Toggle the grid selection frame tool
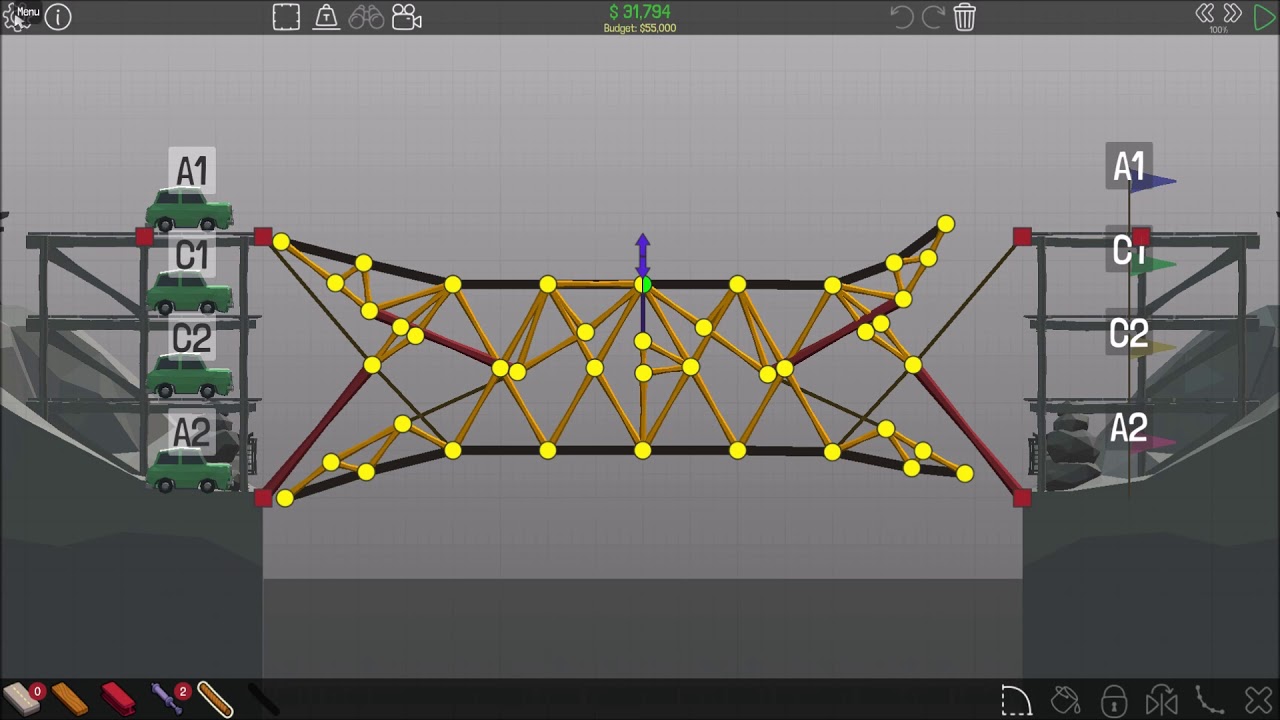1280x720 pixels. coord(286,17)
